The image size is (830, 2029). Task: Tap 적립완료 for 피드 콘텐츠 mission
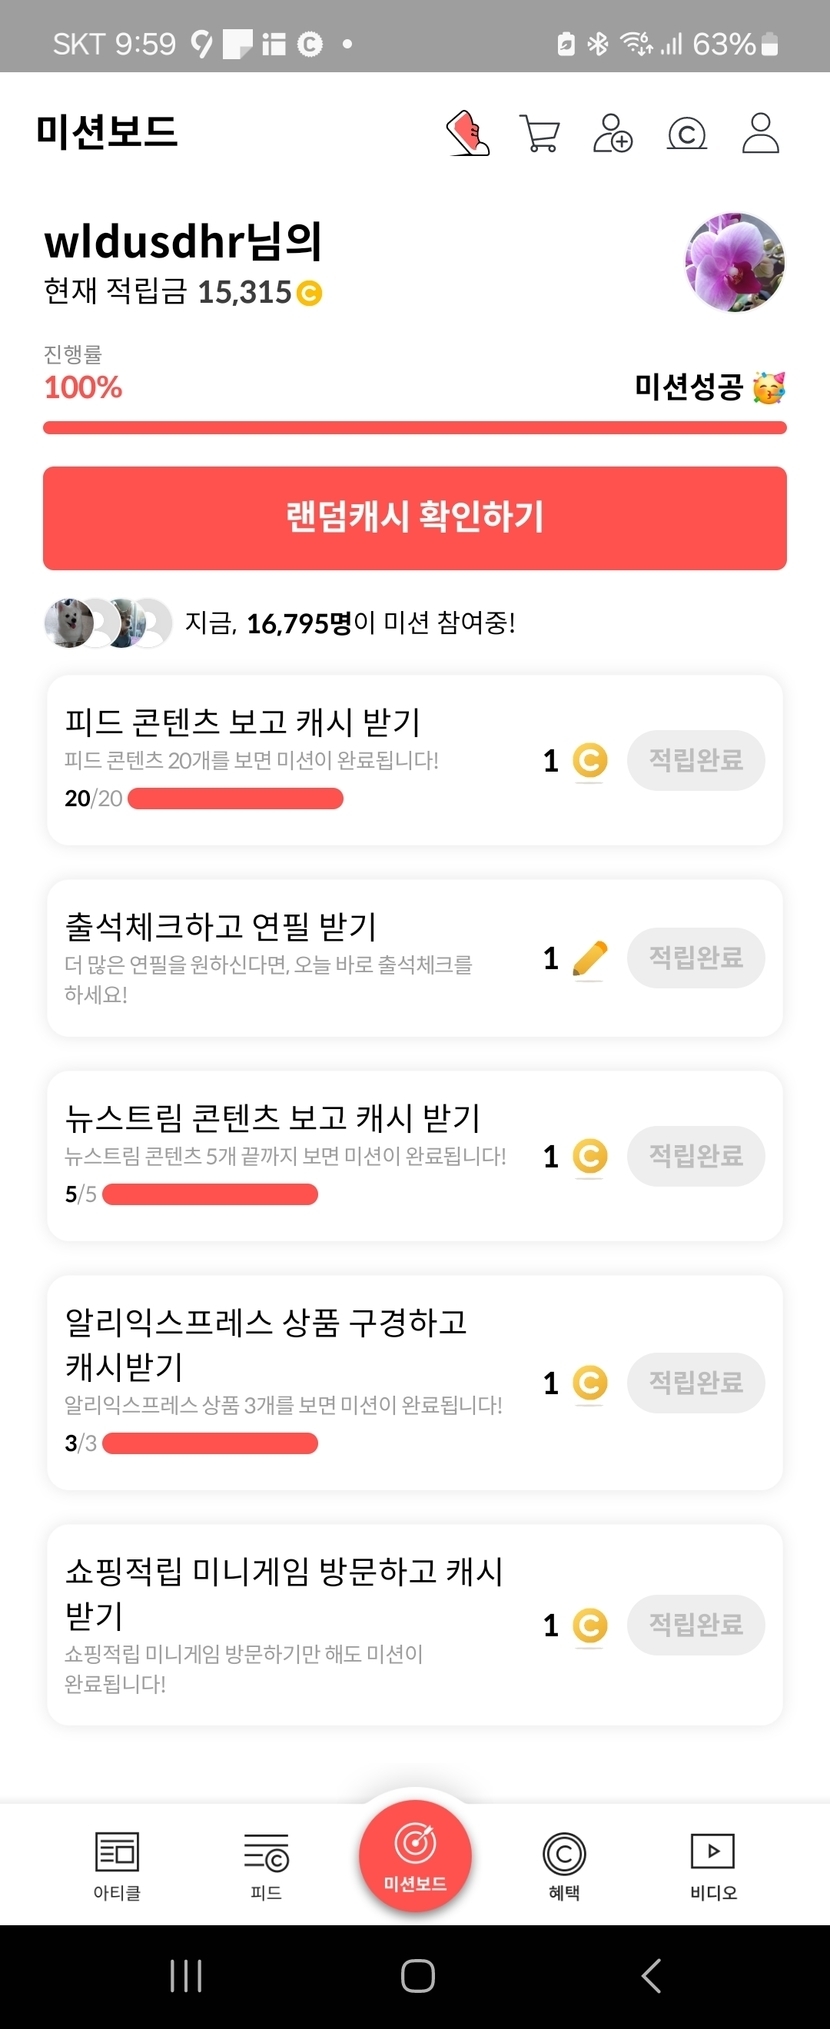pos(696,761)
